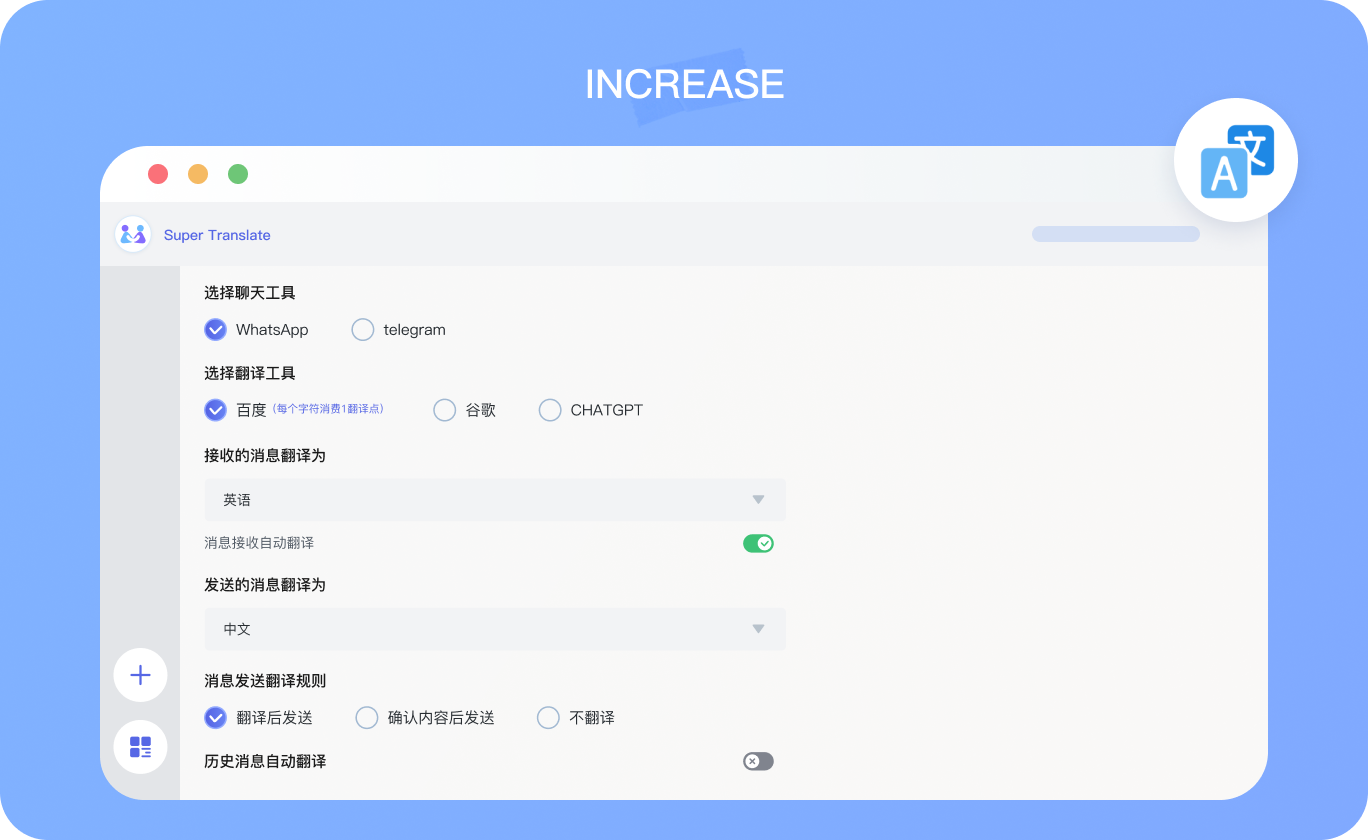Disable the 消息接收自动翻译 switch
Image resolution: width=1368 pixels, height=840 pixels.
(758, 543)
